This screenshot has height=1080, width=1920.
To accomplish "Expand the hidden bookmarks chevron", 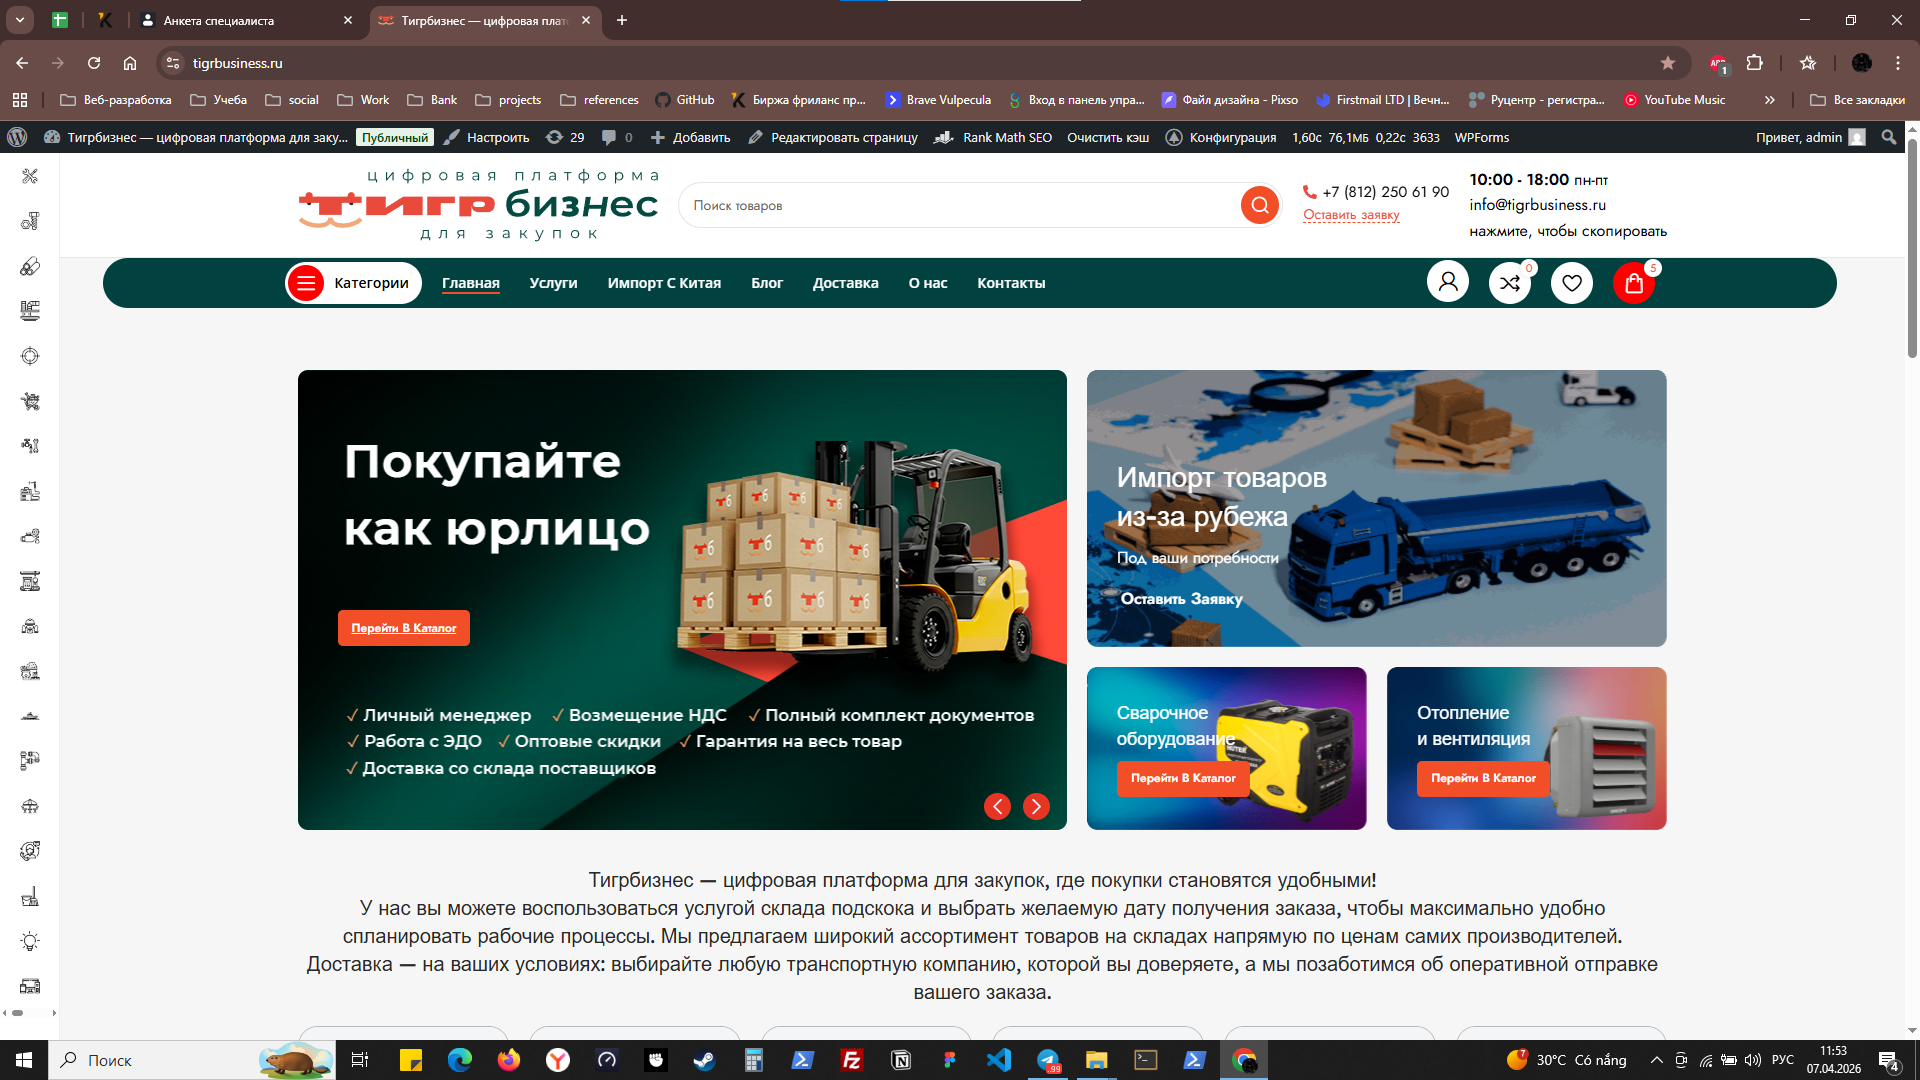I will pyautogui.click(x=1770, y=100).
